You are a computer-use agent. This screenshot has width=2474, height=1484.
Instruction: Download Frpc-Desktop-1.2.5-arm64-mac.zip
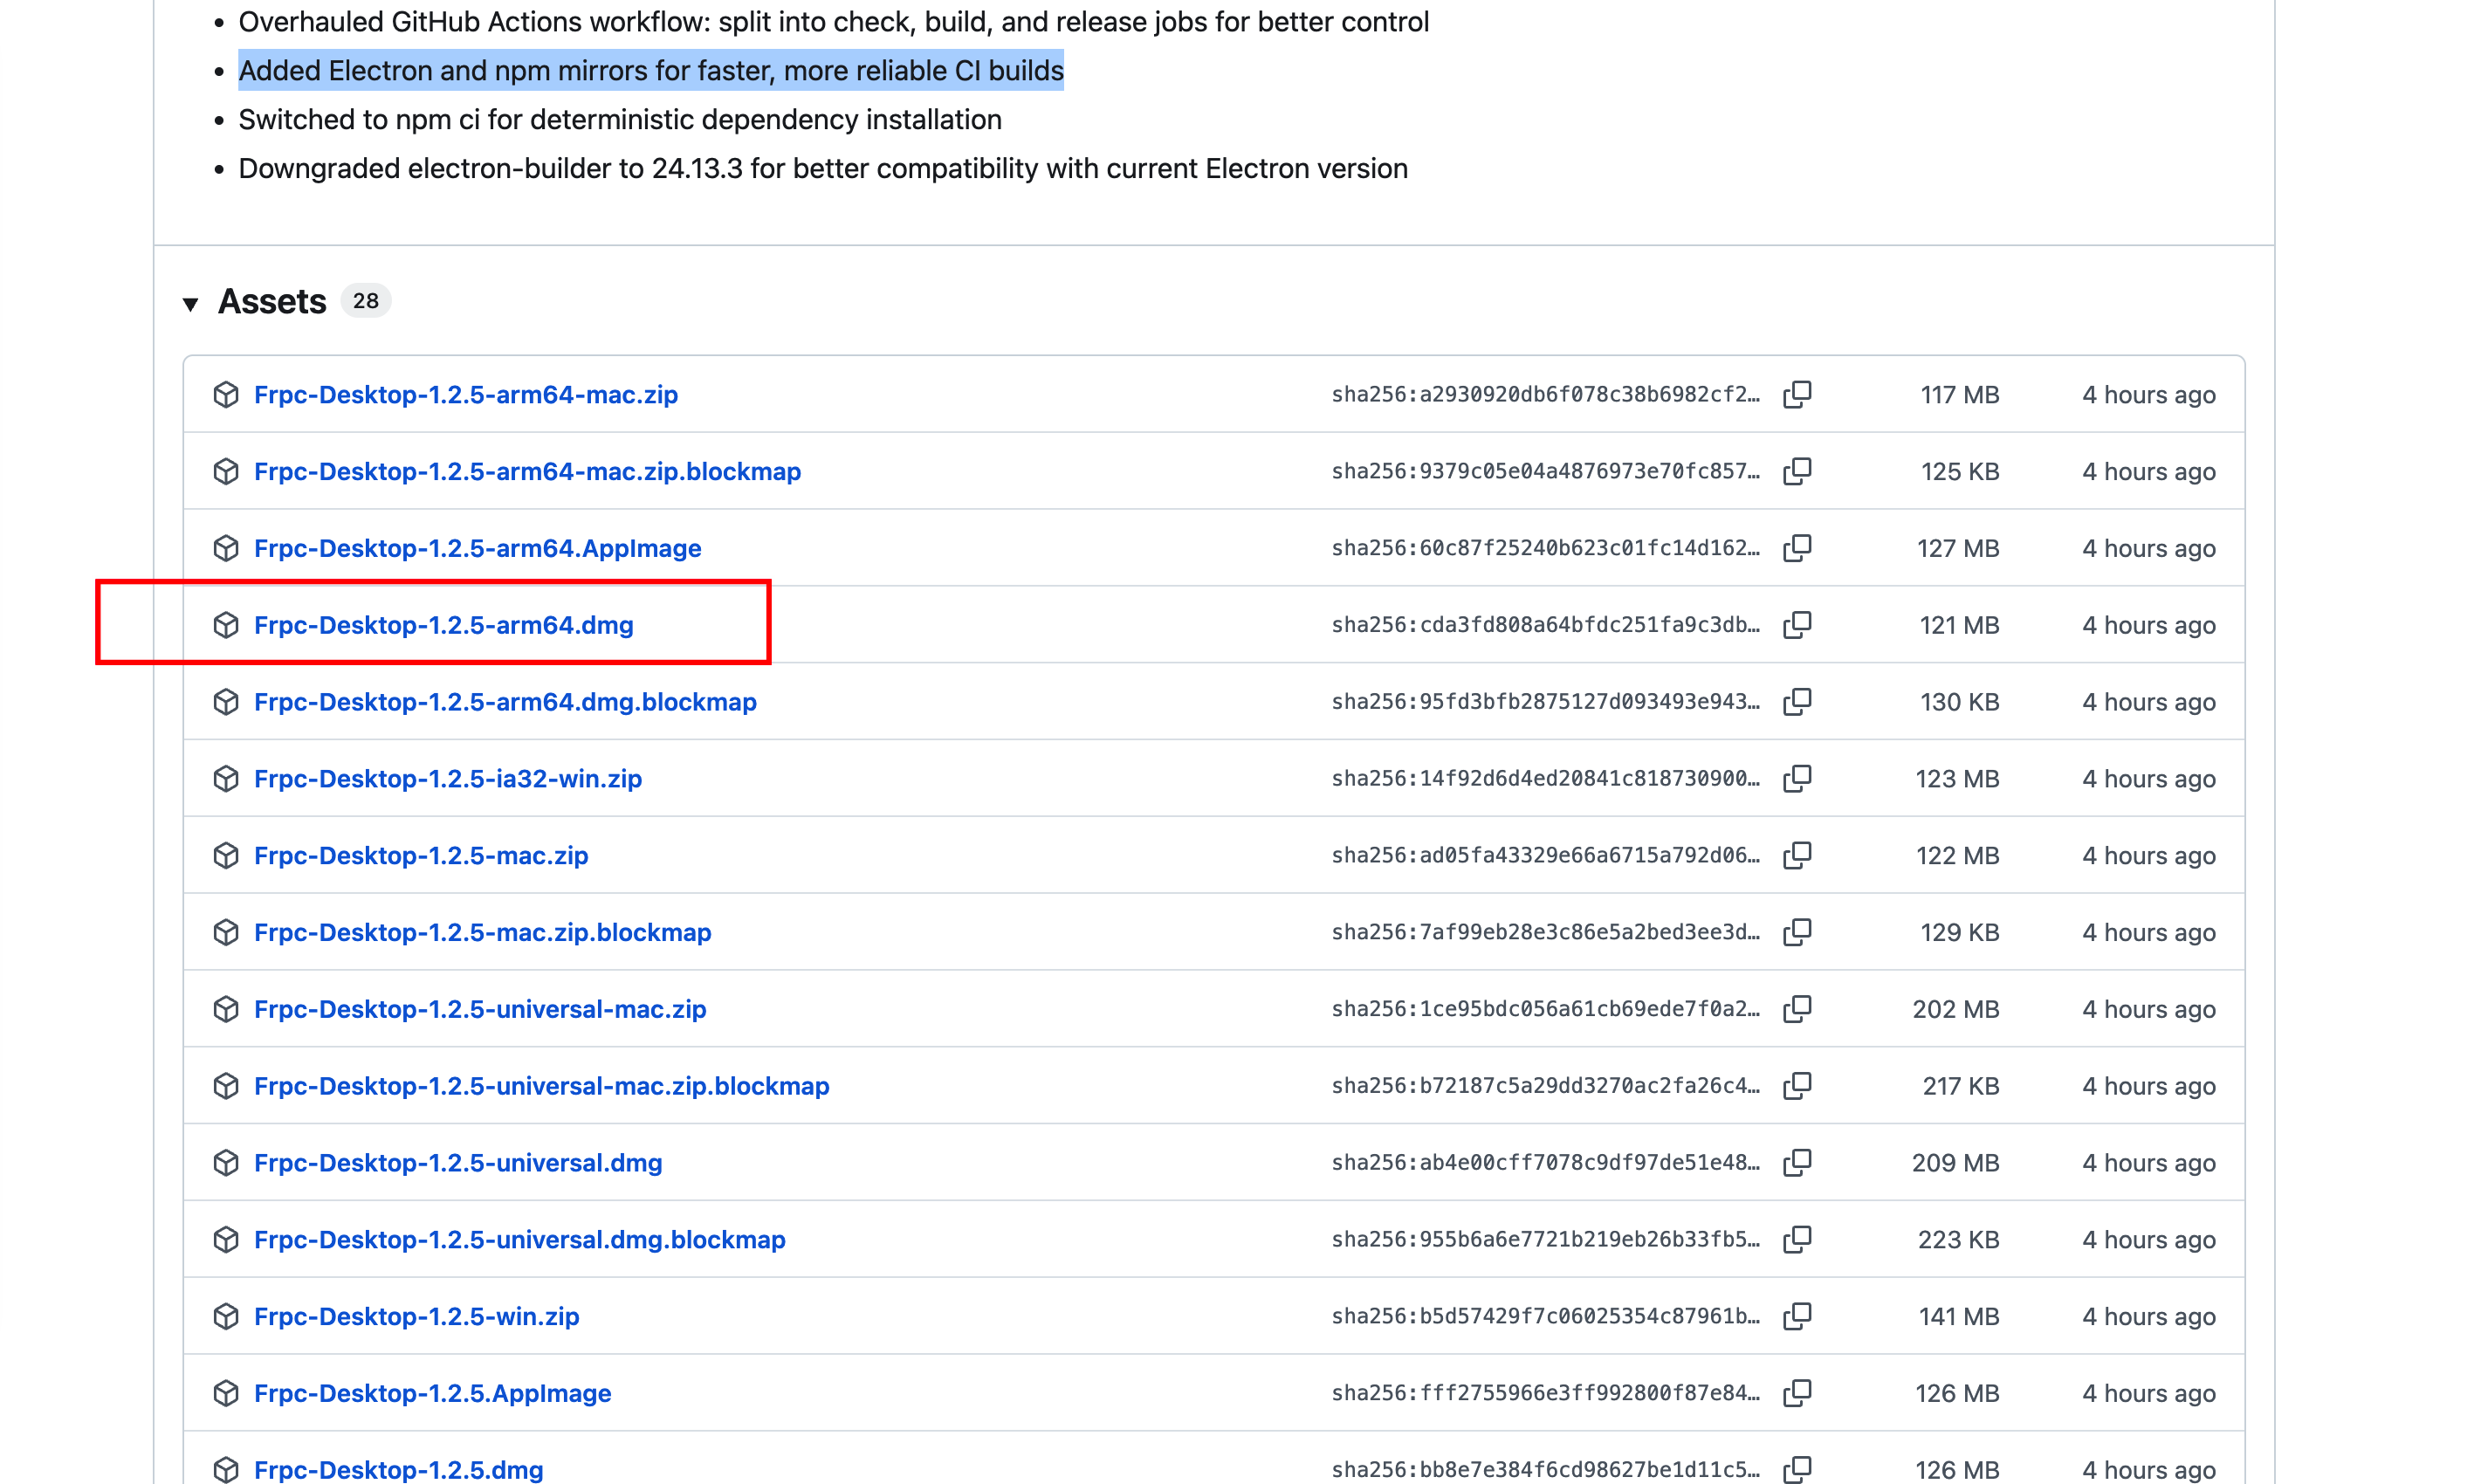[466, 395]
